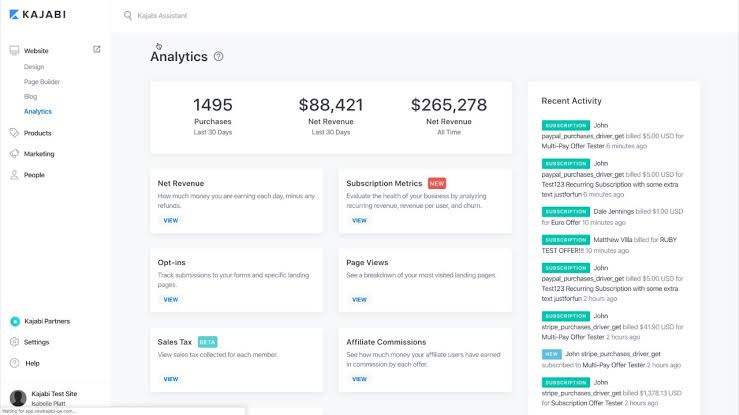Click the blue NEW activity tag

[551, 354]
